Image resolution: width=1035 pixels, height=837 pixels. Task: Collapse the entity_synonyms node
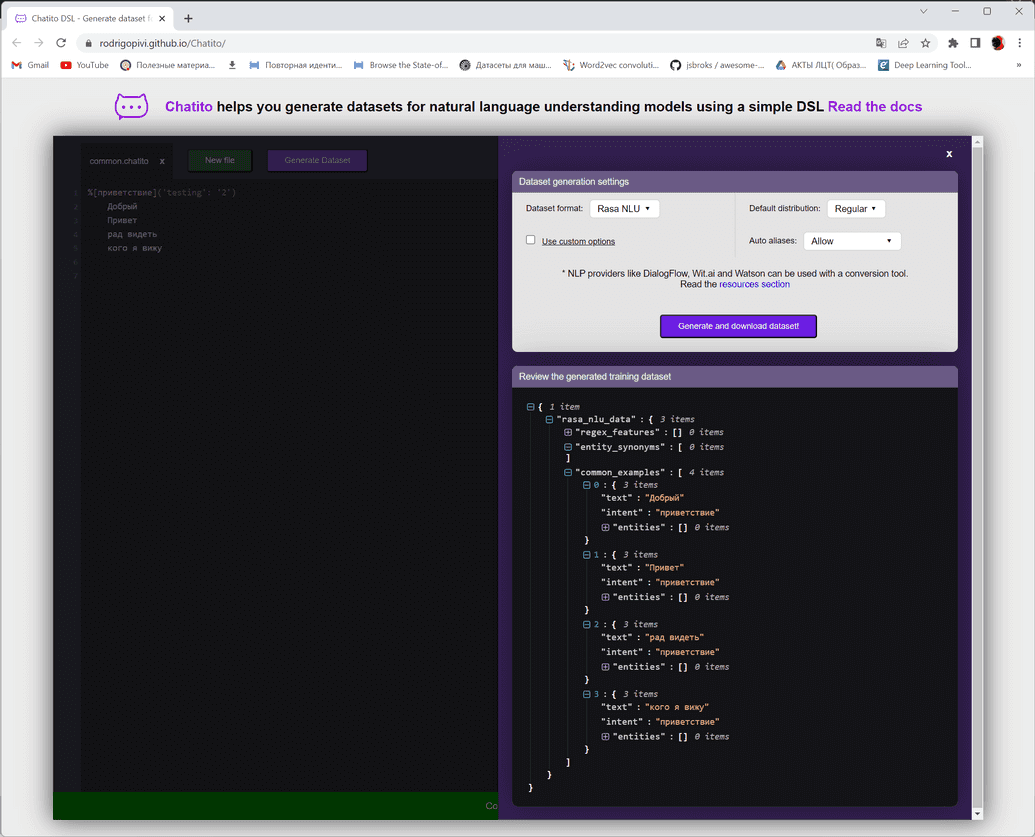coord(568,447)
